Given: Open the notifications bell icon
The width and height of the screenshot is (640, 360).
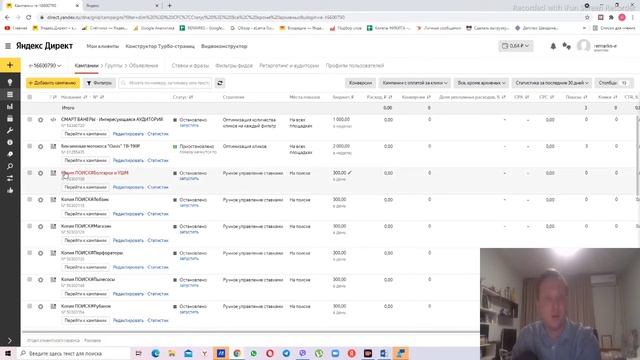Looking at the screenshot, I should [553, 46].
